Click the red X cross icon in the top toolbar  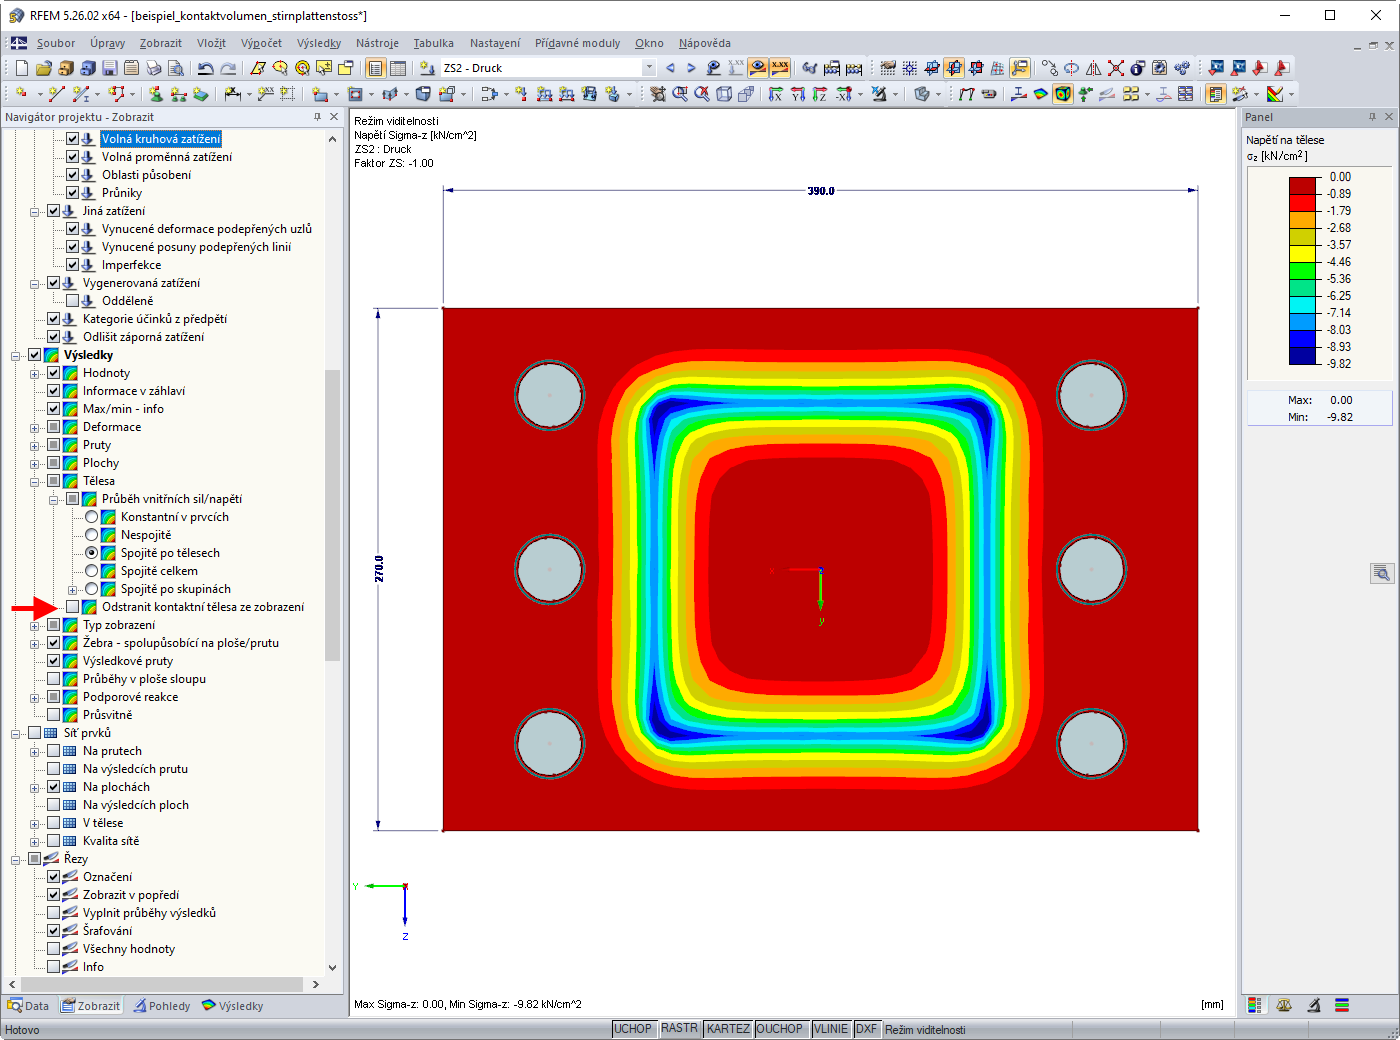[x=1116, y=68]
